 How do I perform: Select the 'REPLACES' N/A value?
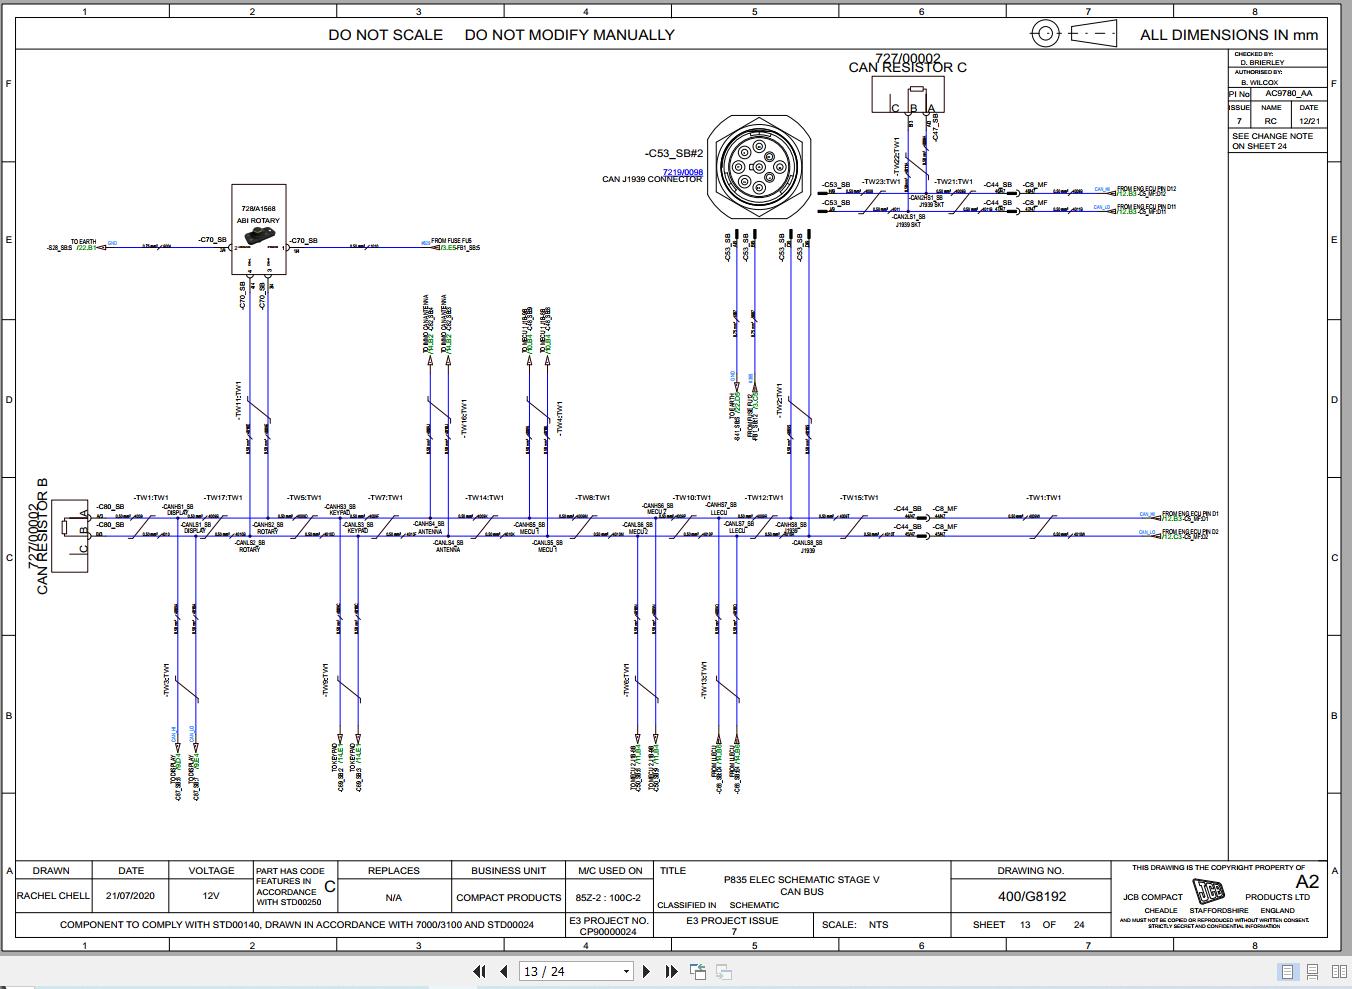point(393,898)
